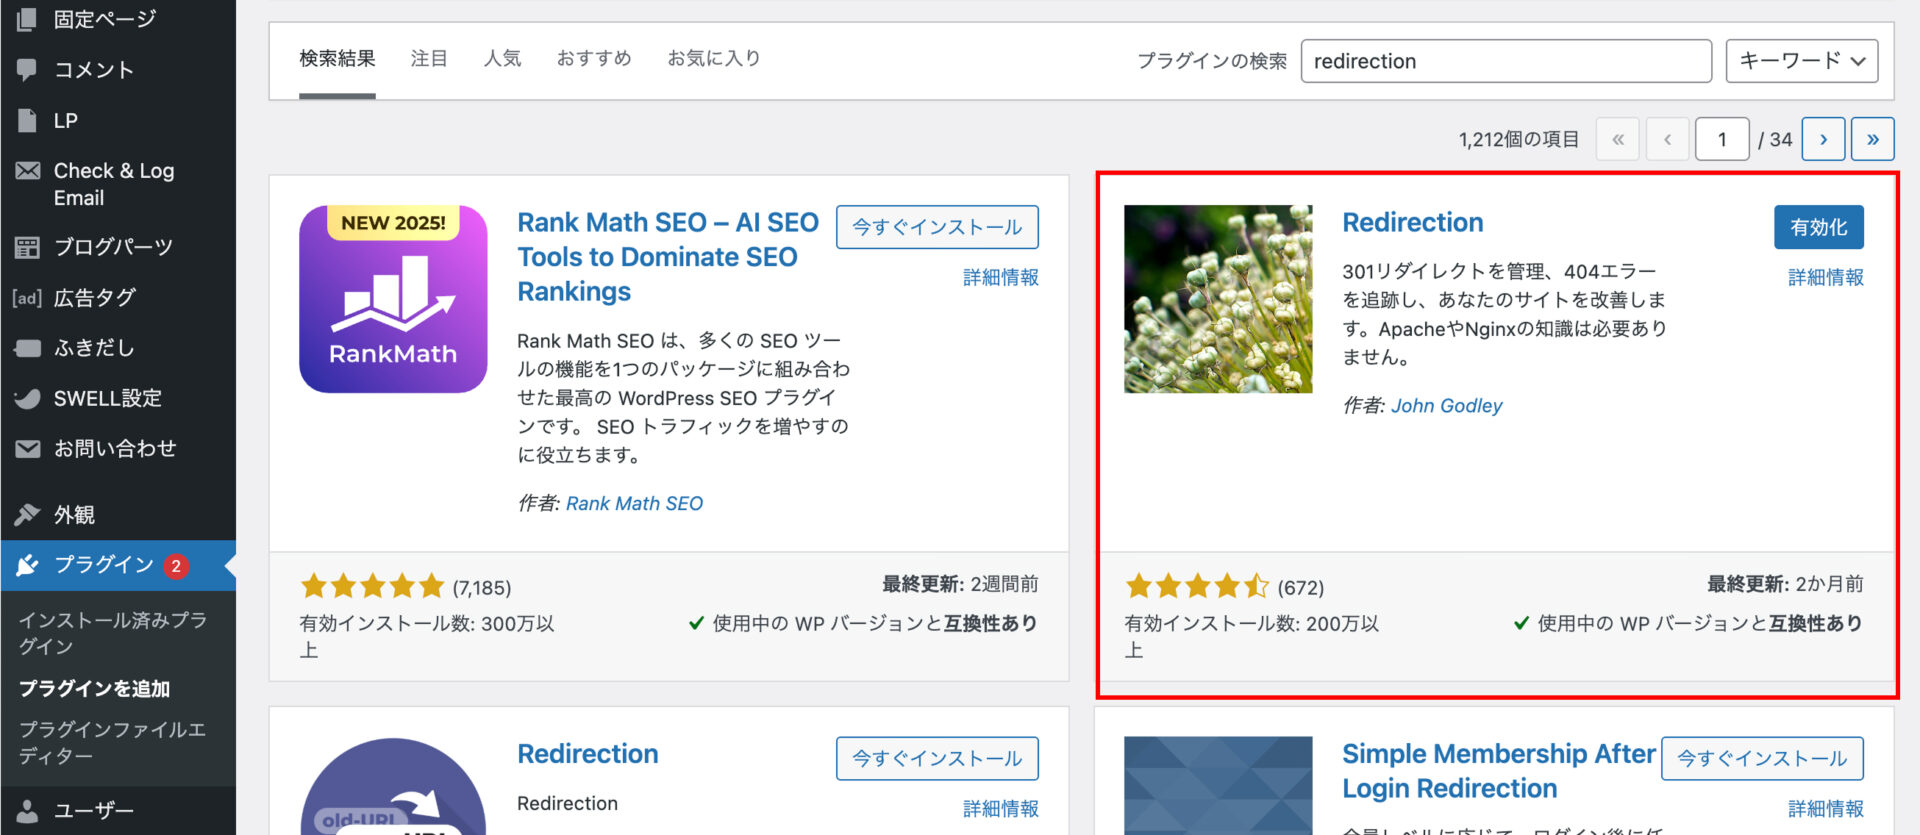Image resolution: width=1920 pixels, height=835 pixels.
Task: Go to the previous results page
Action: [x=1668, y=139]
